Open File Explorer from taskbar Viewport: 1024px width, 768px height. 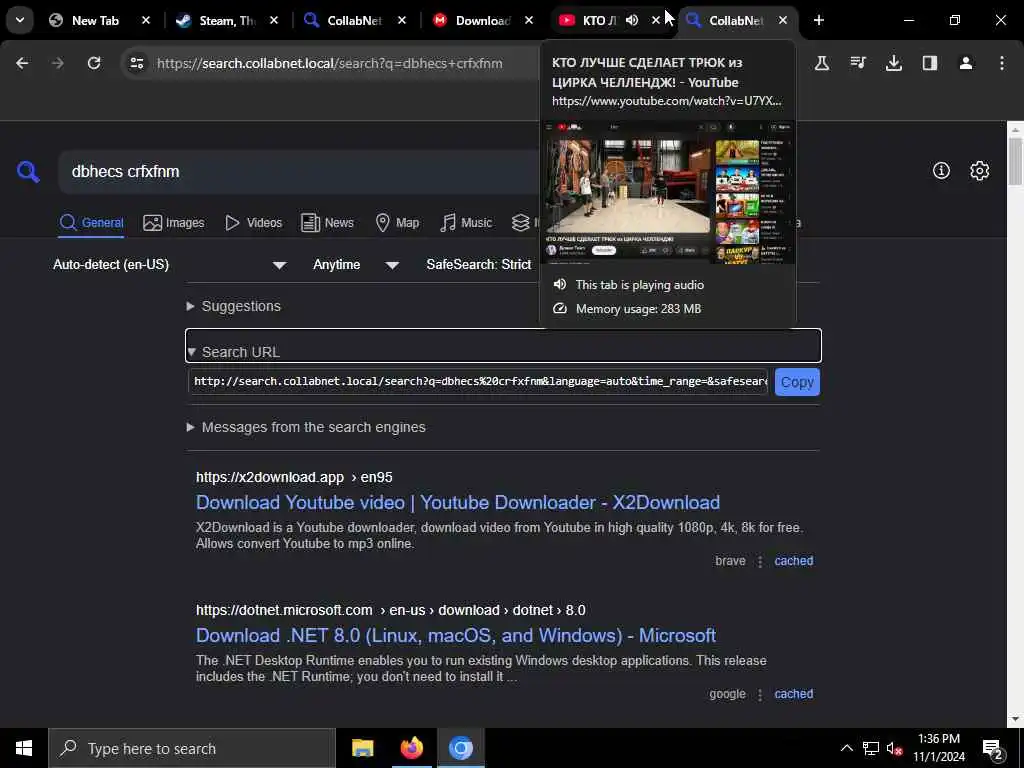click(x=362, y=748)
